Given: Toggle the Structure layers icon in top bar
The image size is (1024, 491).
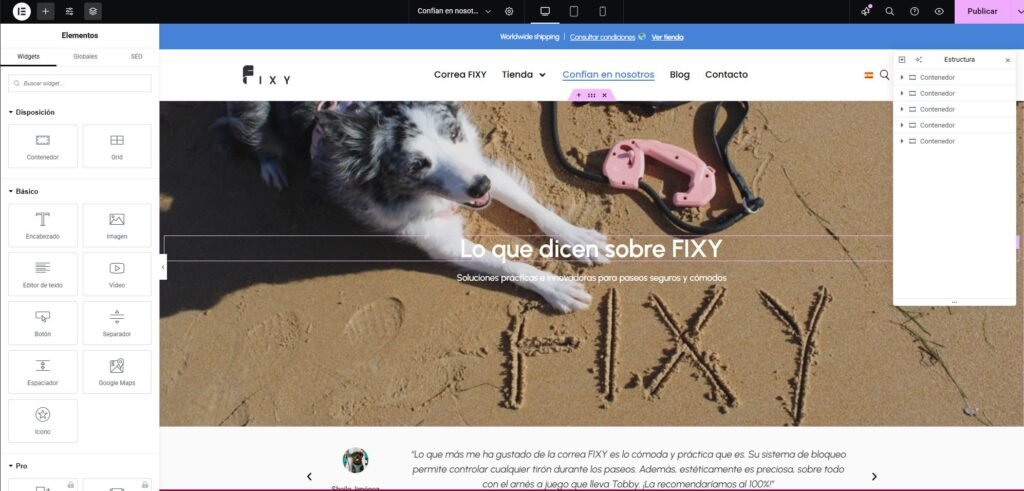Looking at the screenshot, I should coord(93,11).
